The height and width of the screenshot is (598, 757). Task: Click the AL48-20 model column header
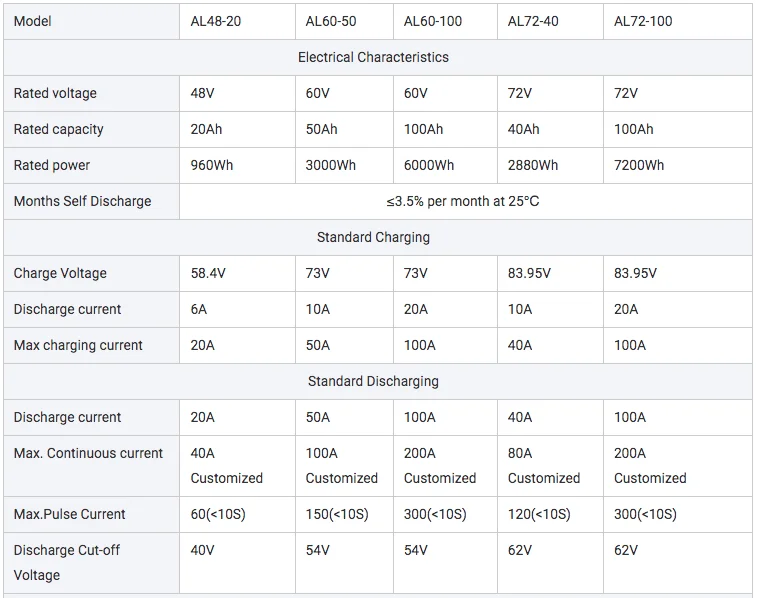[216, 21]
